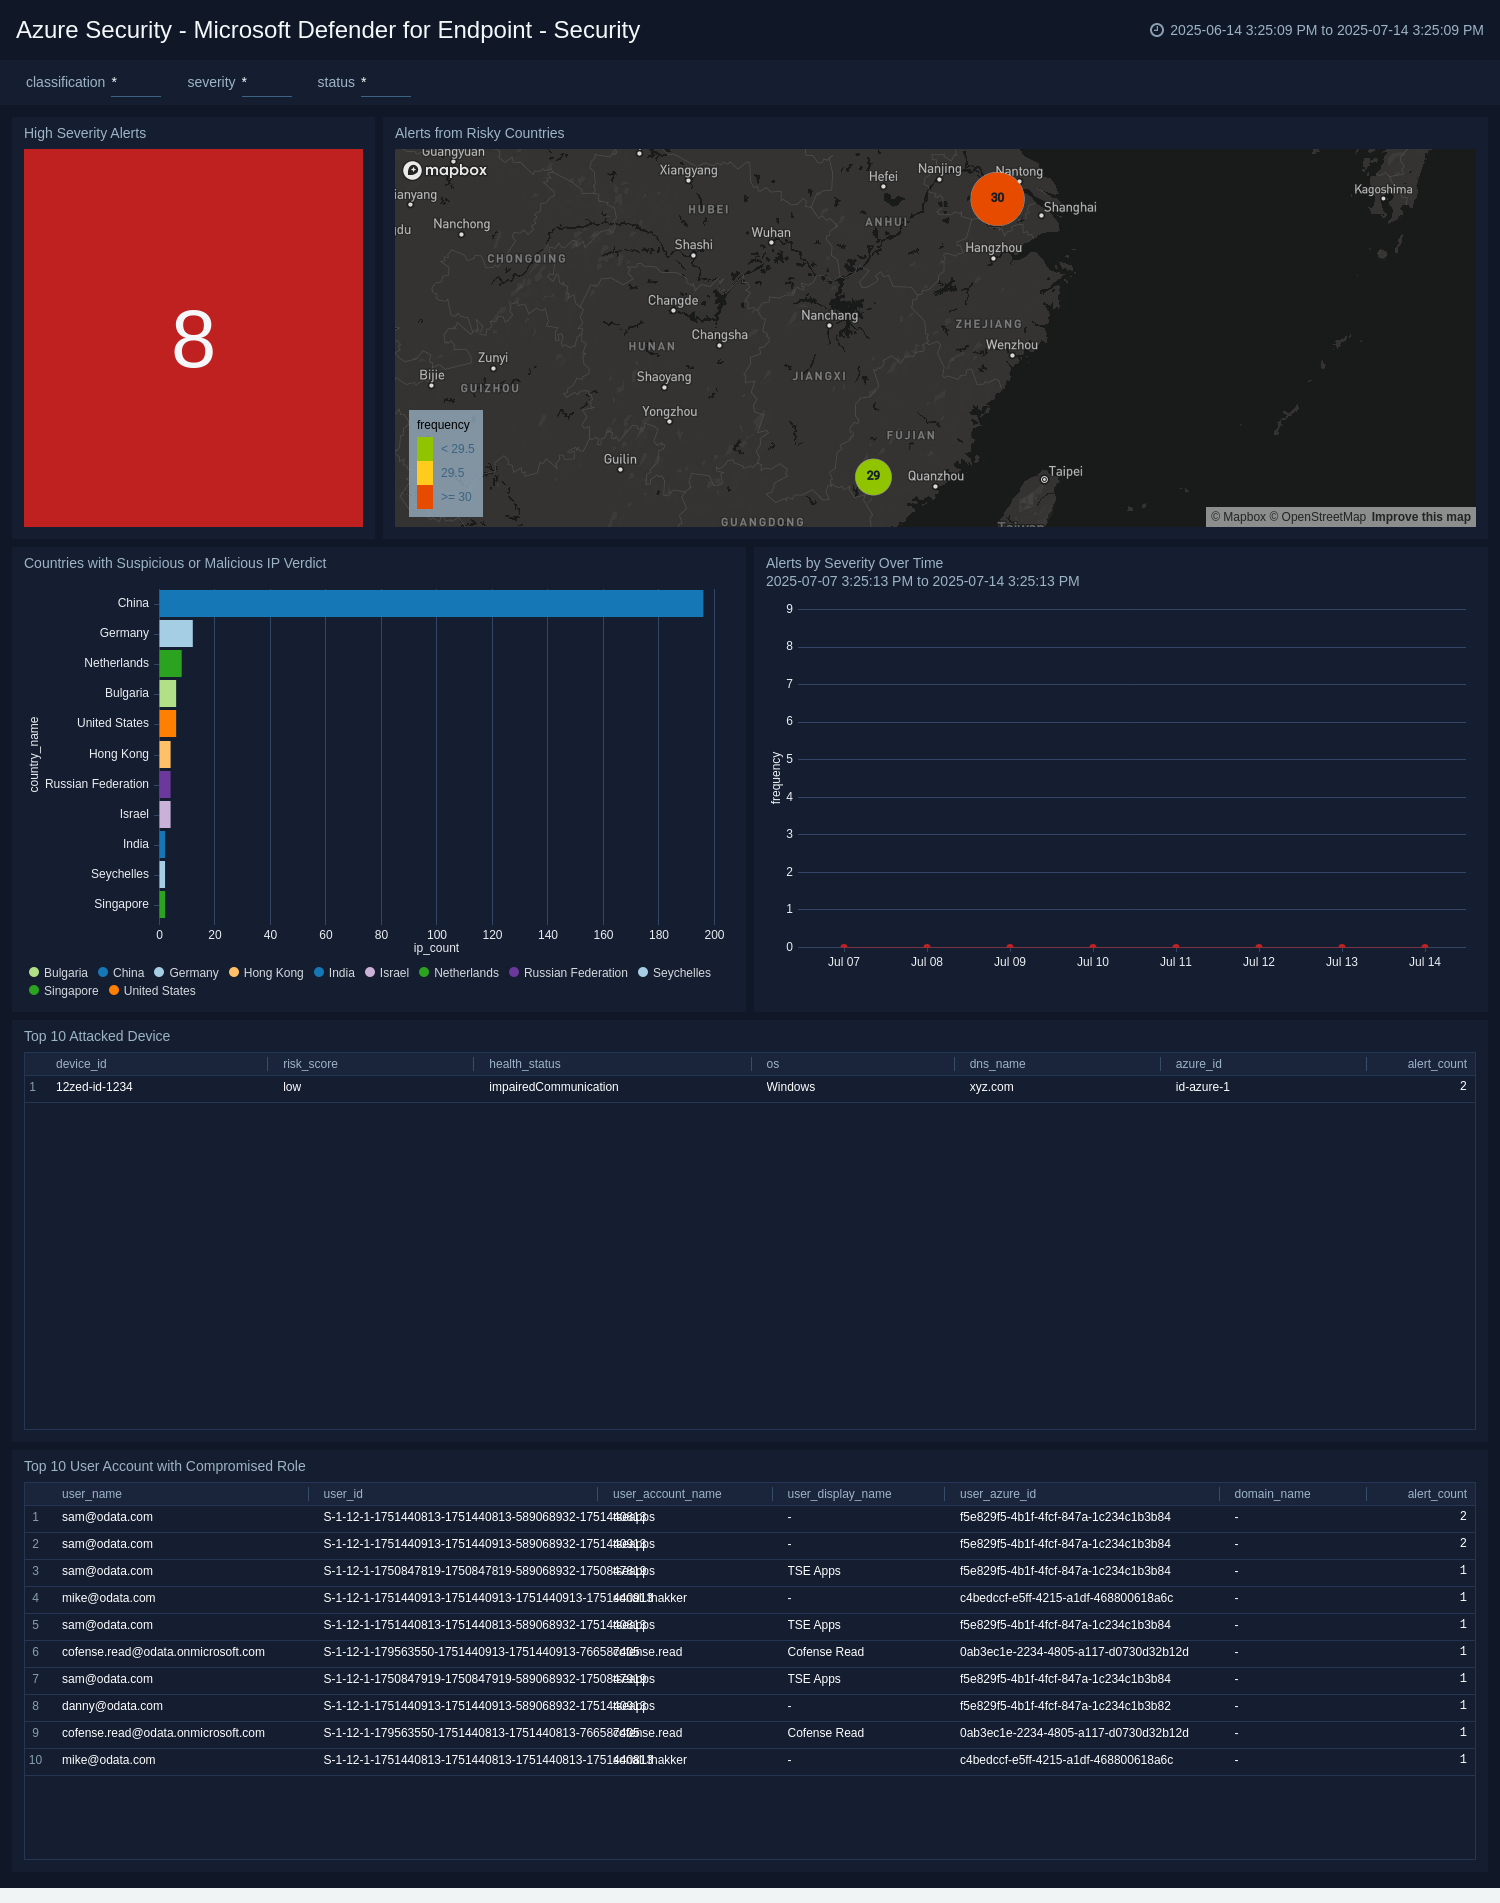Sort device table by azure_id column
This screenshot has width=1500, height=1903.
[x=1199, y=1064]
